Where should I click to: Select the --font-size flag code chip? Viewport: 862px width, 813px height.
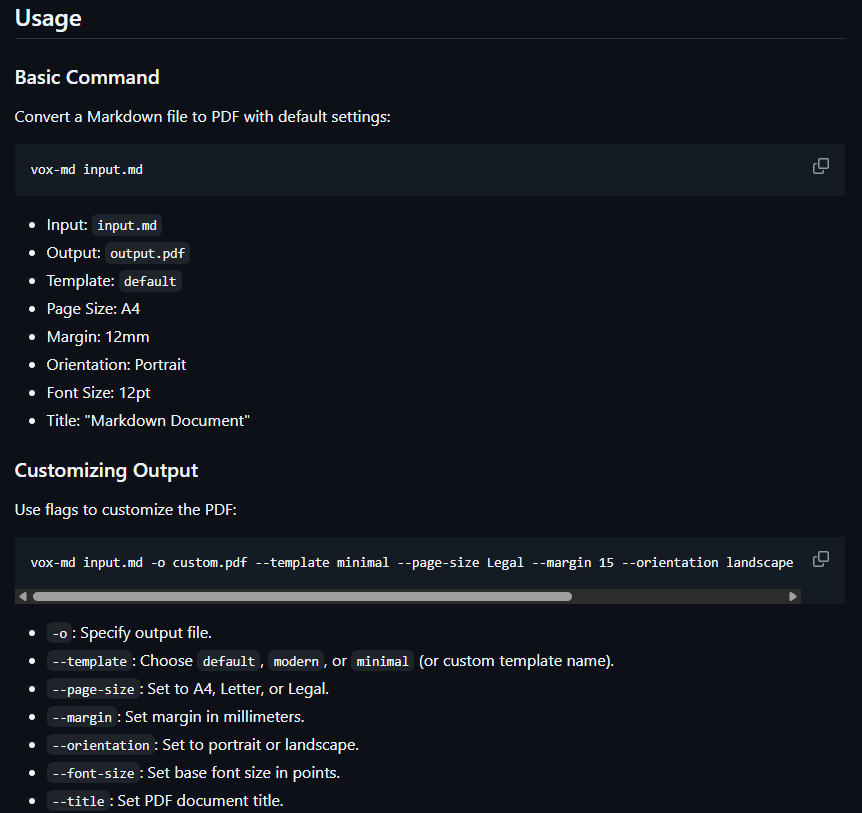(x=93, y=773)
